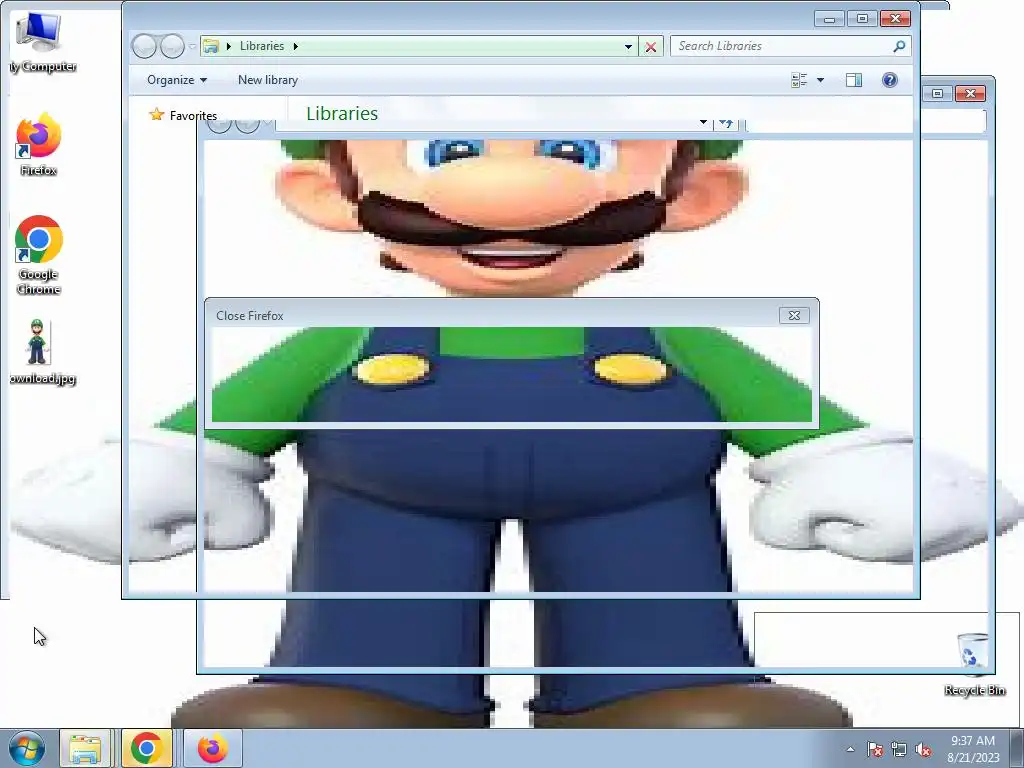
Task: Launch Firefox from the desktop shortcut
Action: coord(39,144)
